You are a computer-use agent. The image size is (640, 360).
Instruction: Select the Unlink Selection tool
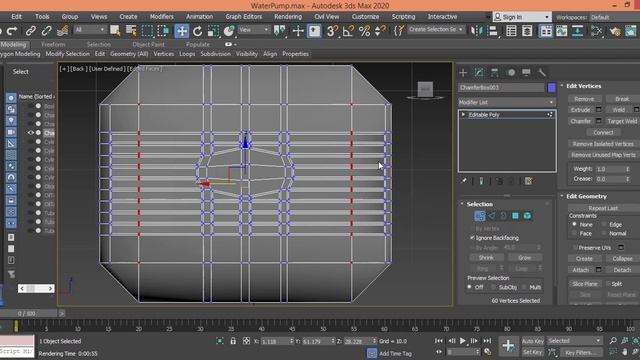(47, 31)
